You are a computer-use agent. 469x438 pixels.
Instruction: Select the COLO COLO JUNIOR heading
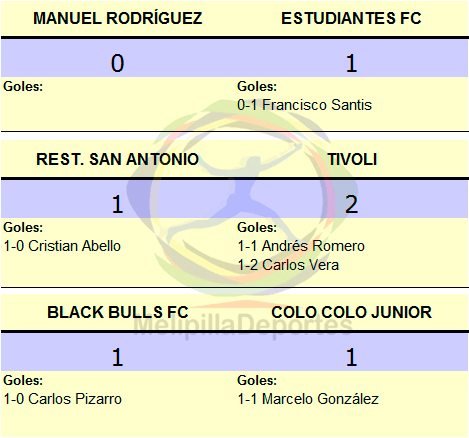[x=351, y=312]
